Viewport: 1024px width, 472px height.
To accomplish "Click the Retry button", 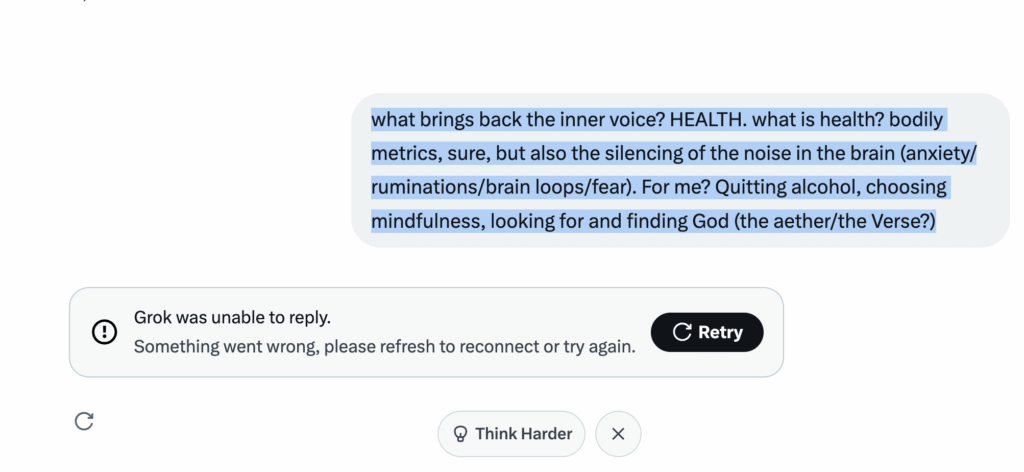I will tap(706, 332).
